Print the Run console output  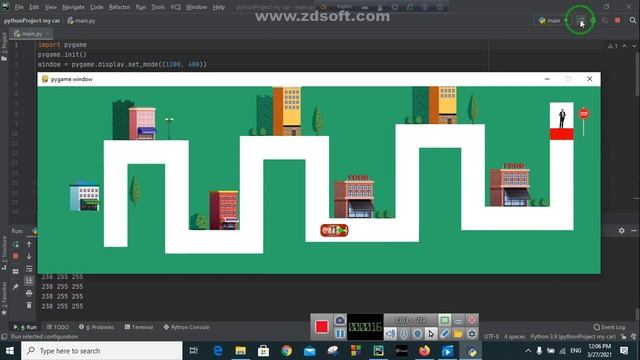click(29, 293)
